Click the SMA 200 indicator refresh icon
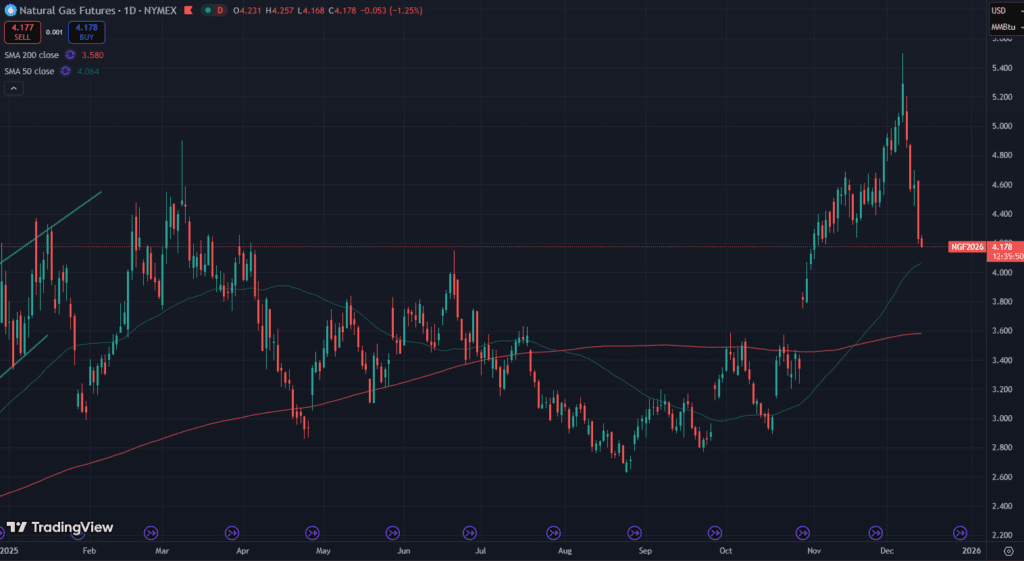1024x561 pixels. coord(68,56)
